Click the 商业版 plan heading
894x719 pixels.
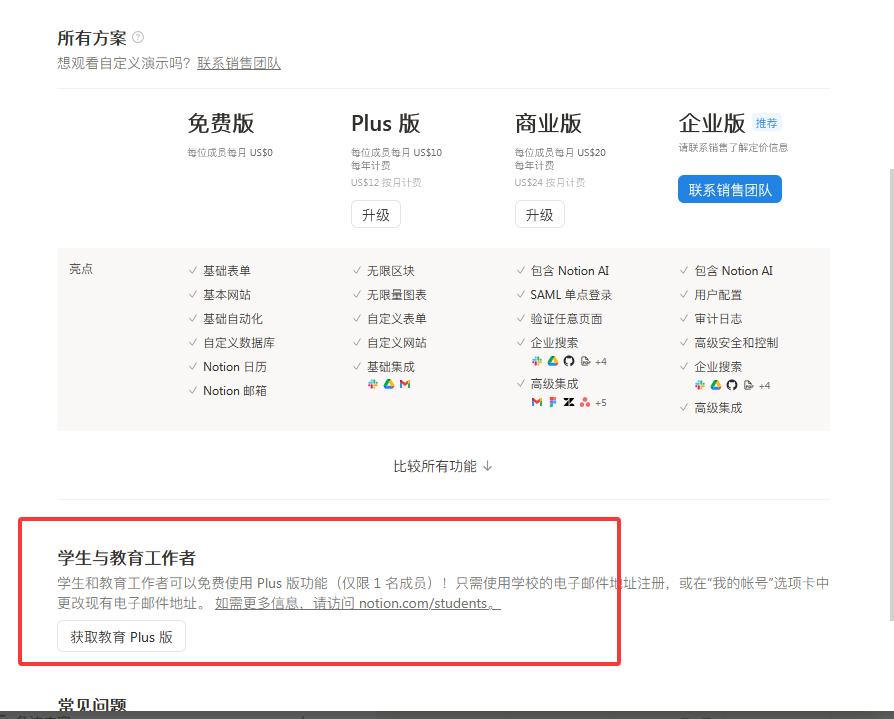(x=548, y=123)
